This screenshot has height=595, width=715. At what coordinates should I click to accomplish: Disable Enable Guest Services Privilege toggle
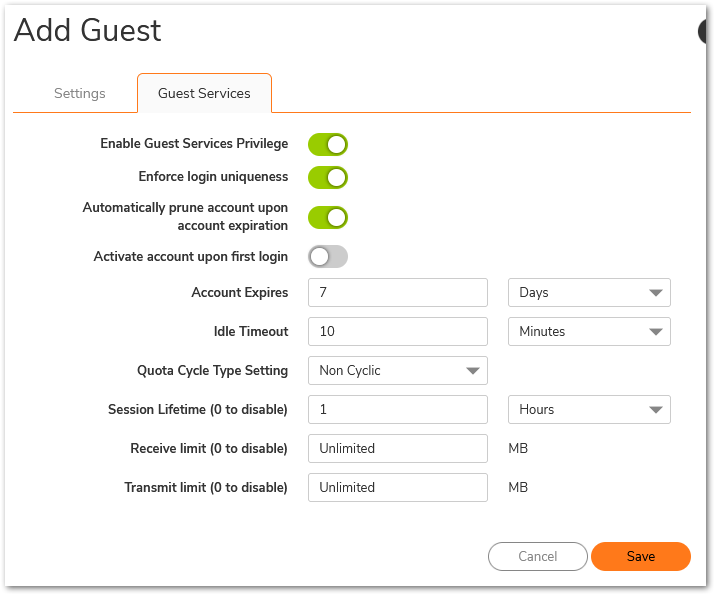327,144
